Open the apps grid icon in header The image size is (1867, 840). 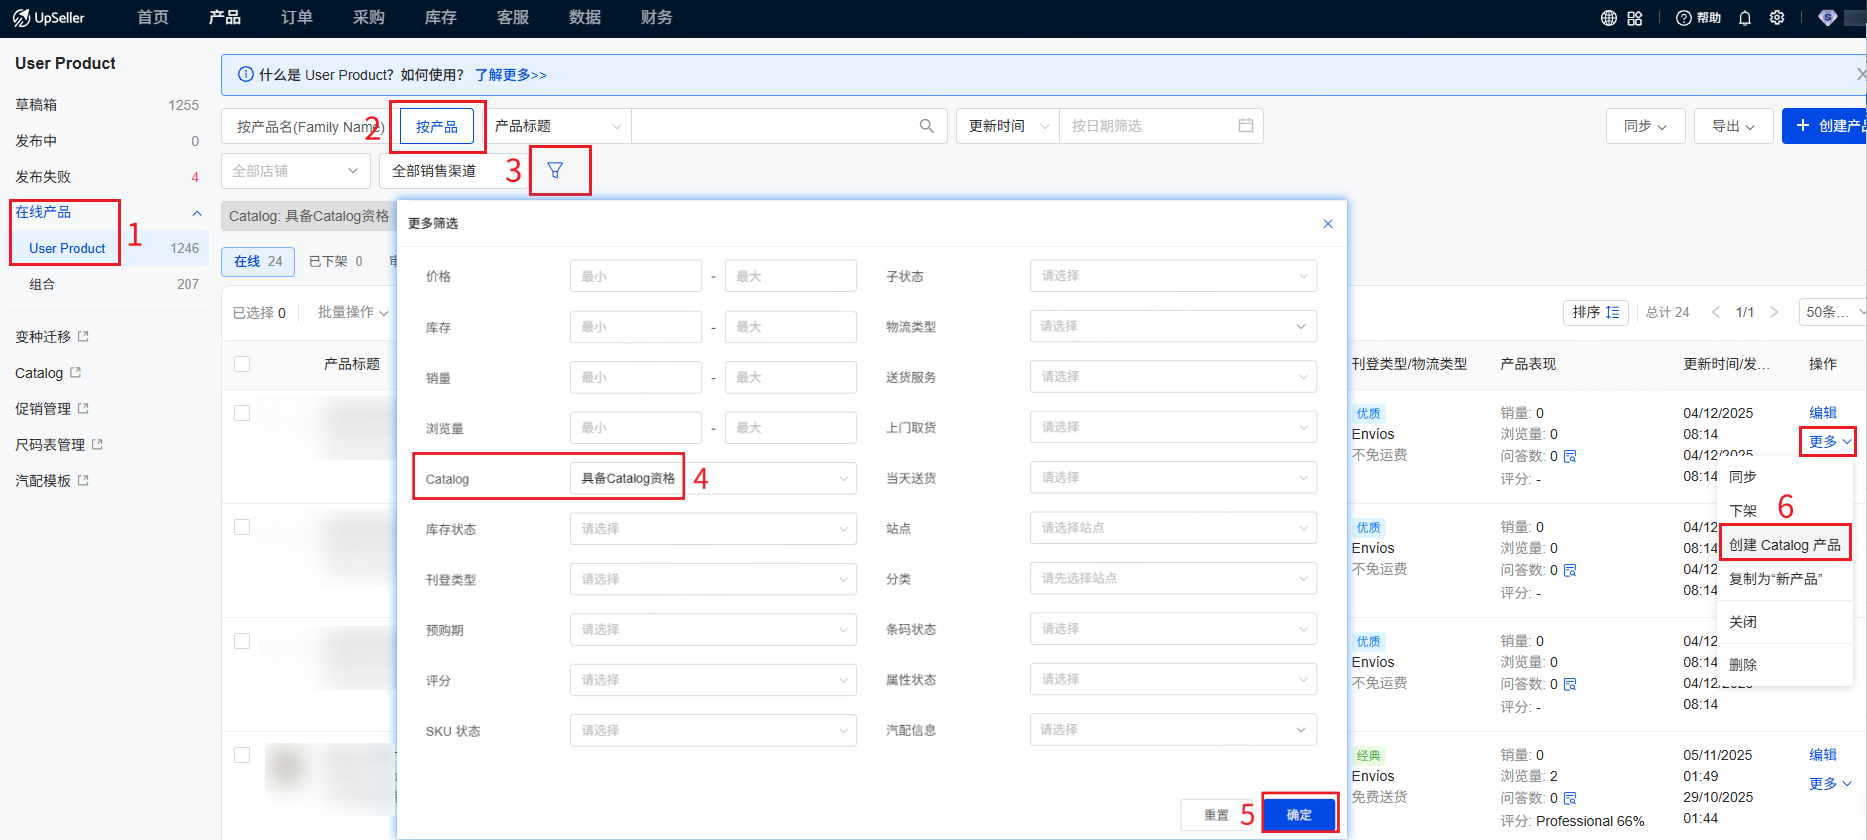(x=1635, y=18)
